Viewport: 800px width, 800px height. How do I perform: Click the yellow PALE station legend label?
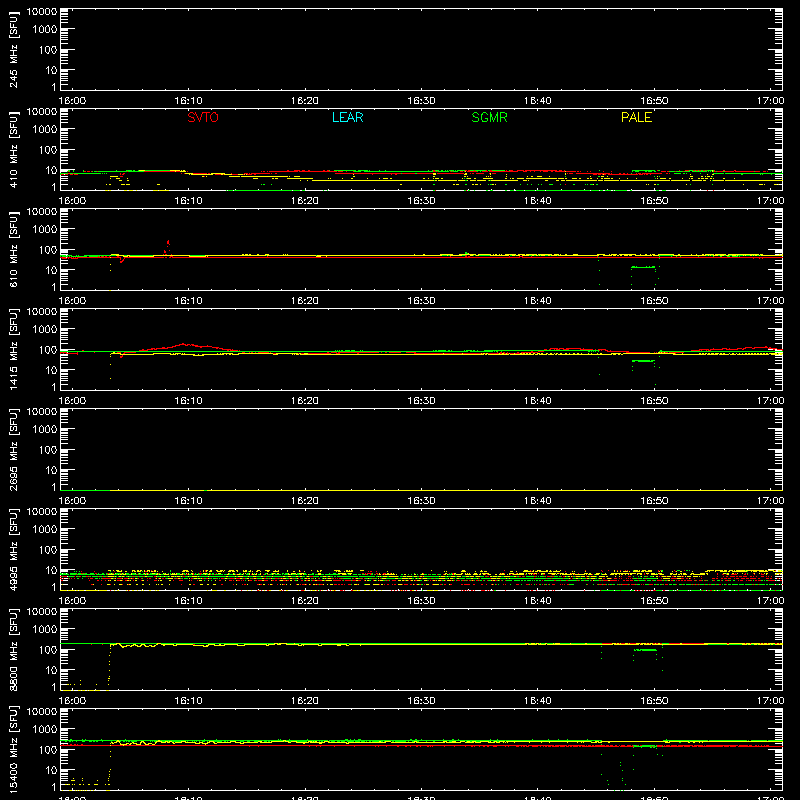click(x=636, y=117)
